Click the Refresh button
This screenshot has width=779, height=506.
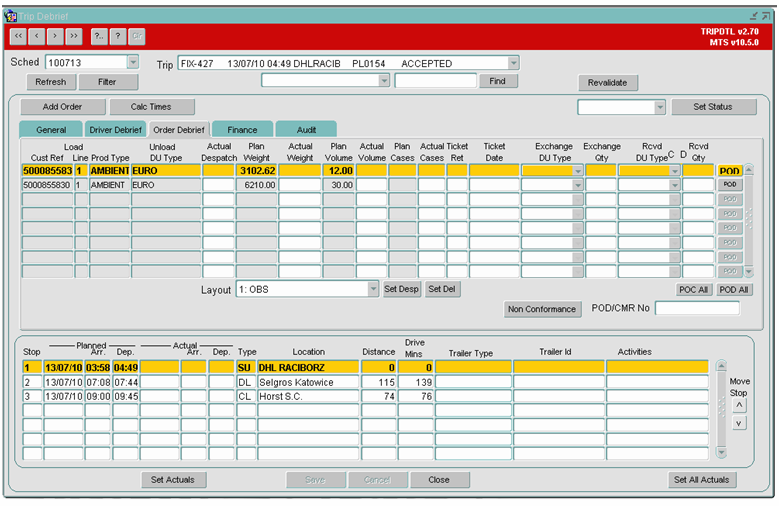coord(50,82)
